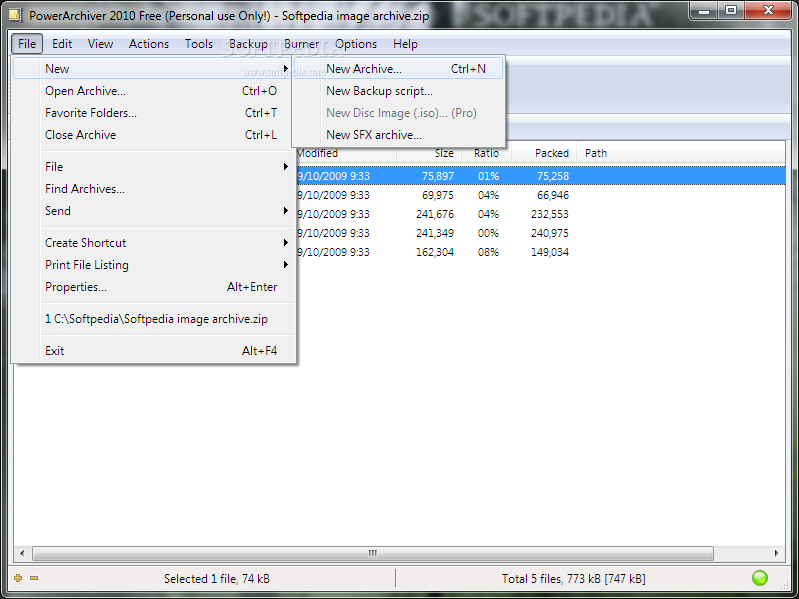
Task: Click packed value 149,034
Action: pyautogui.click(x=549, y=252)
